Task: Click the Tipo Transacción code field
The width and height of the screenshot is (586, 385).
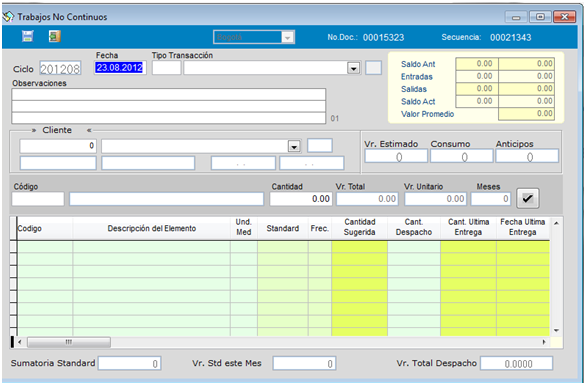Action: (x=166, y=68)
